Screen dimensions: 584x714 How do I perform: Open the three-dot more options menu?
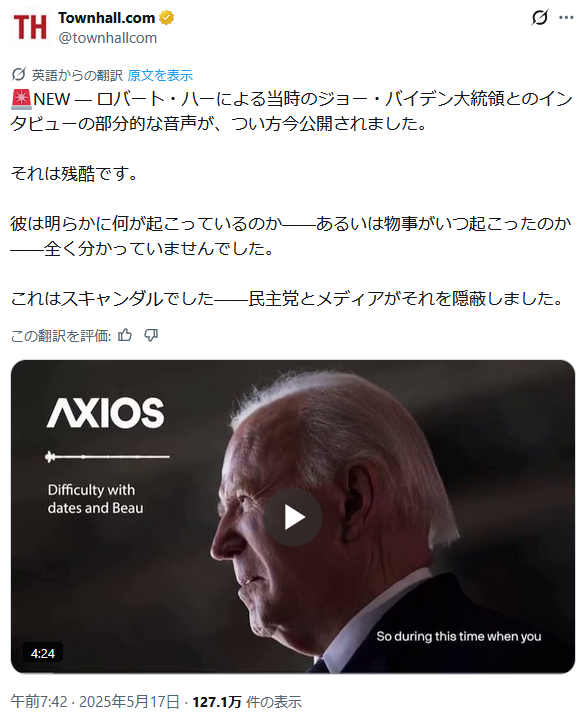pos(566,18)
